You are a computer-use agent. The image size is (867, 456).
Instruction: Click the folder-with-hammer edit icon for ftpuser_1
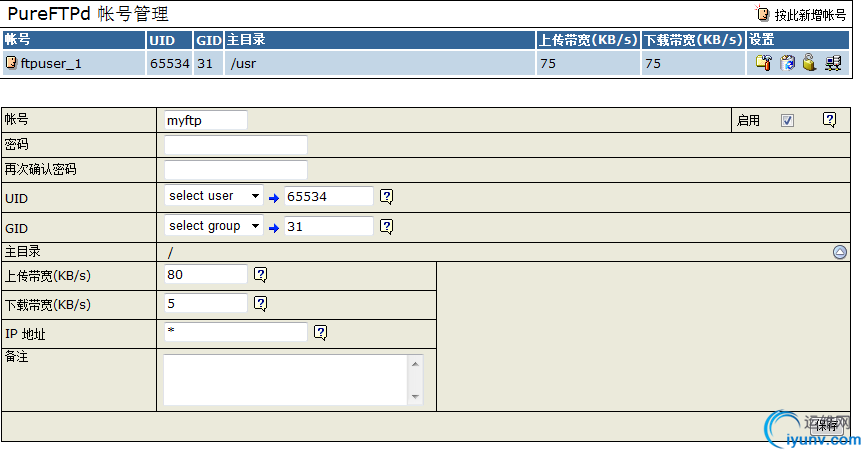pos(763,63)
